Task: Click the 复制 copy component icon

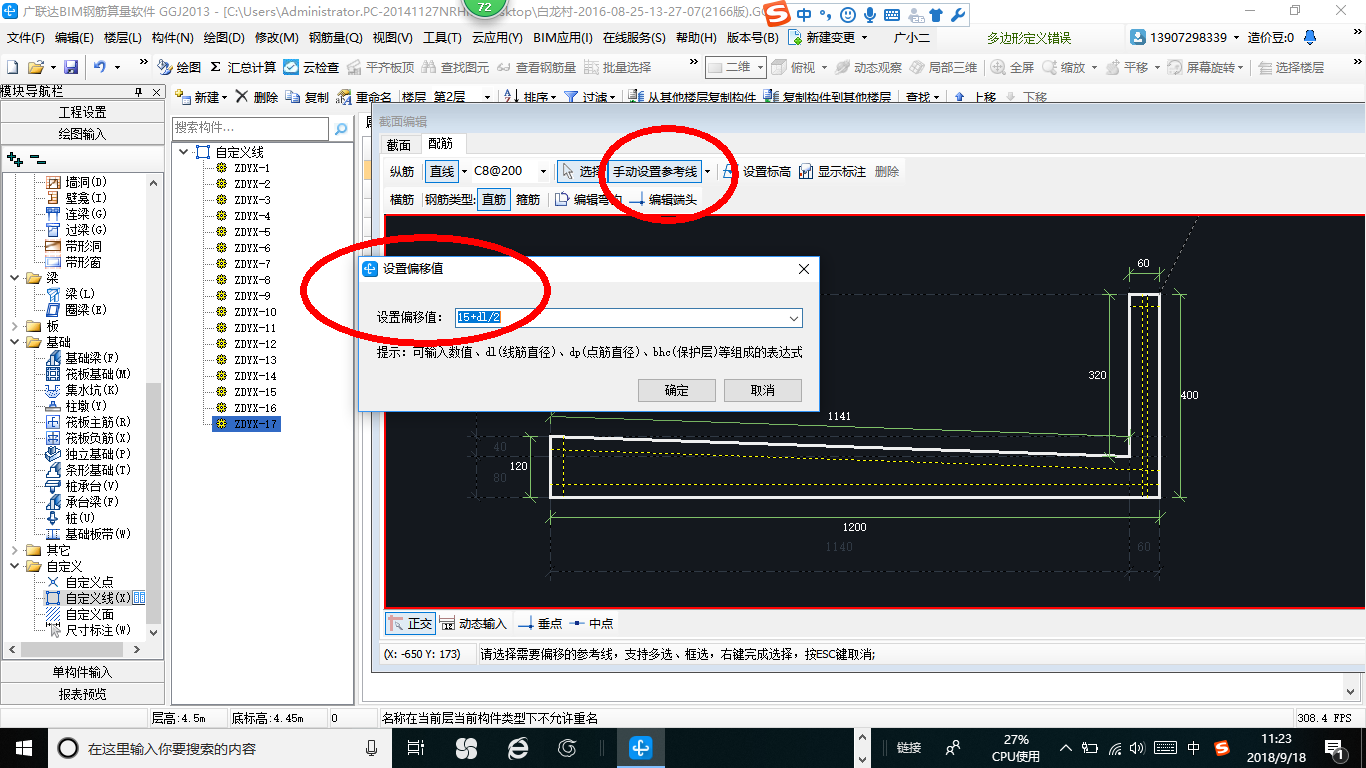Action: [x=292, y=97]
